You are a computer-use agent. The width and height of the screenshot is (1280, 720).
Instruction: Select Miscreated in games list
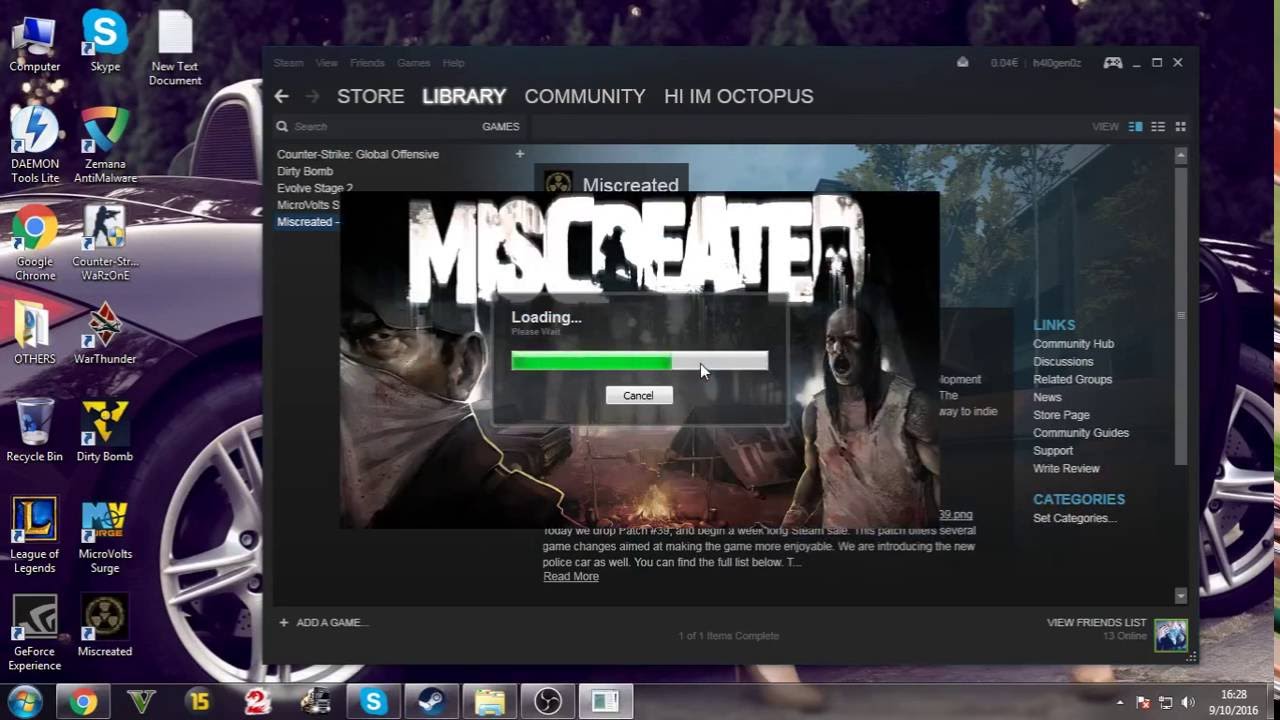tap(308, 222)
